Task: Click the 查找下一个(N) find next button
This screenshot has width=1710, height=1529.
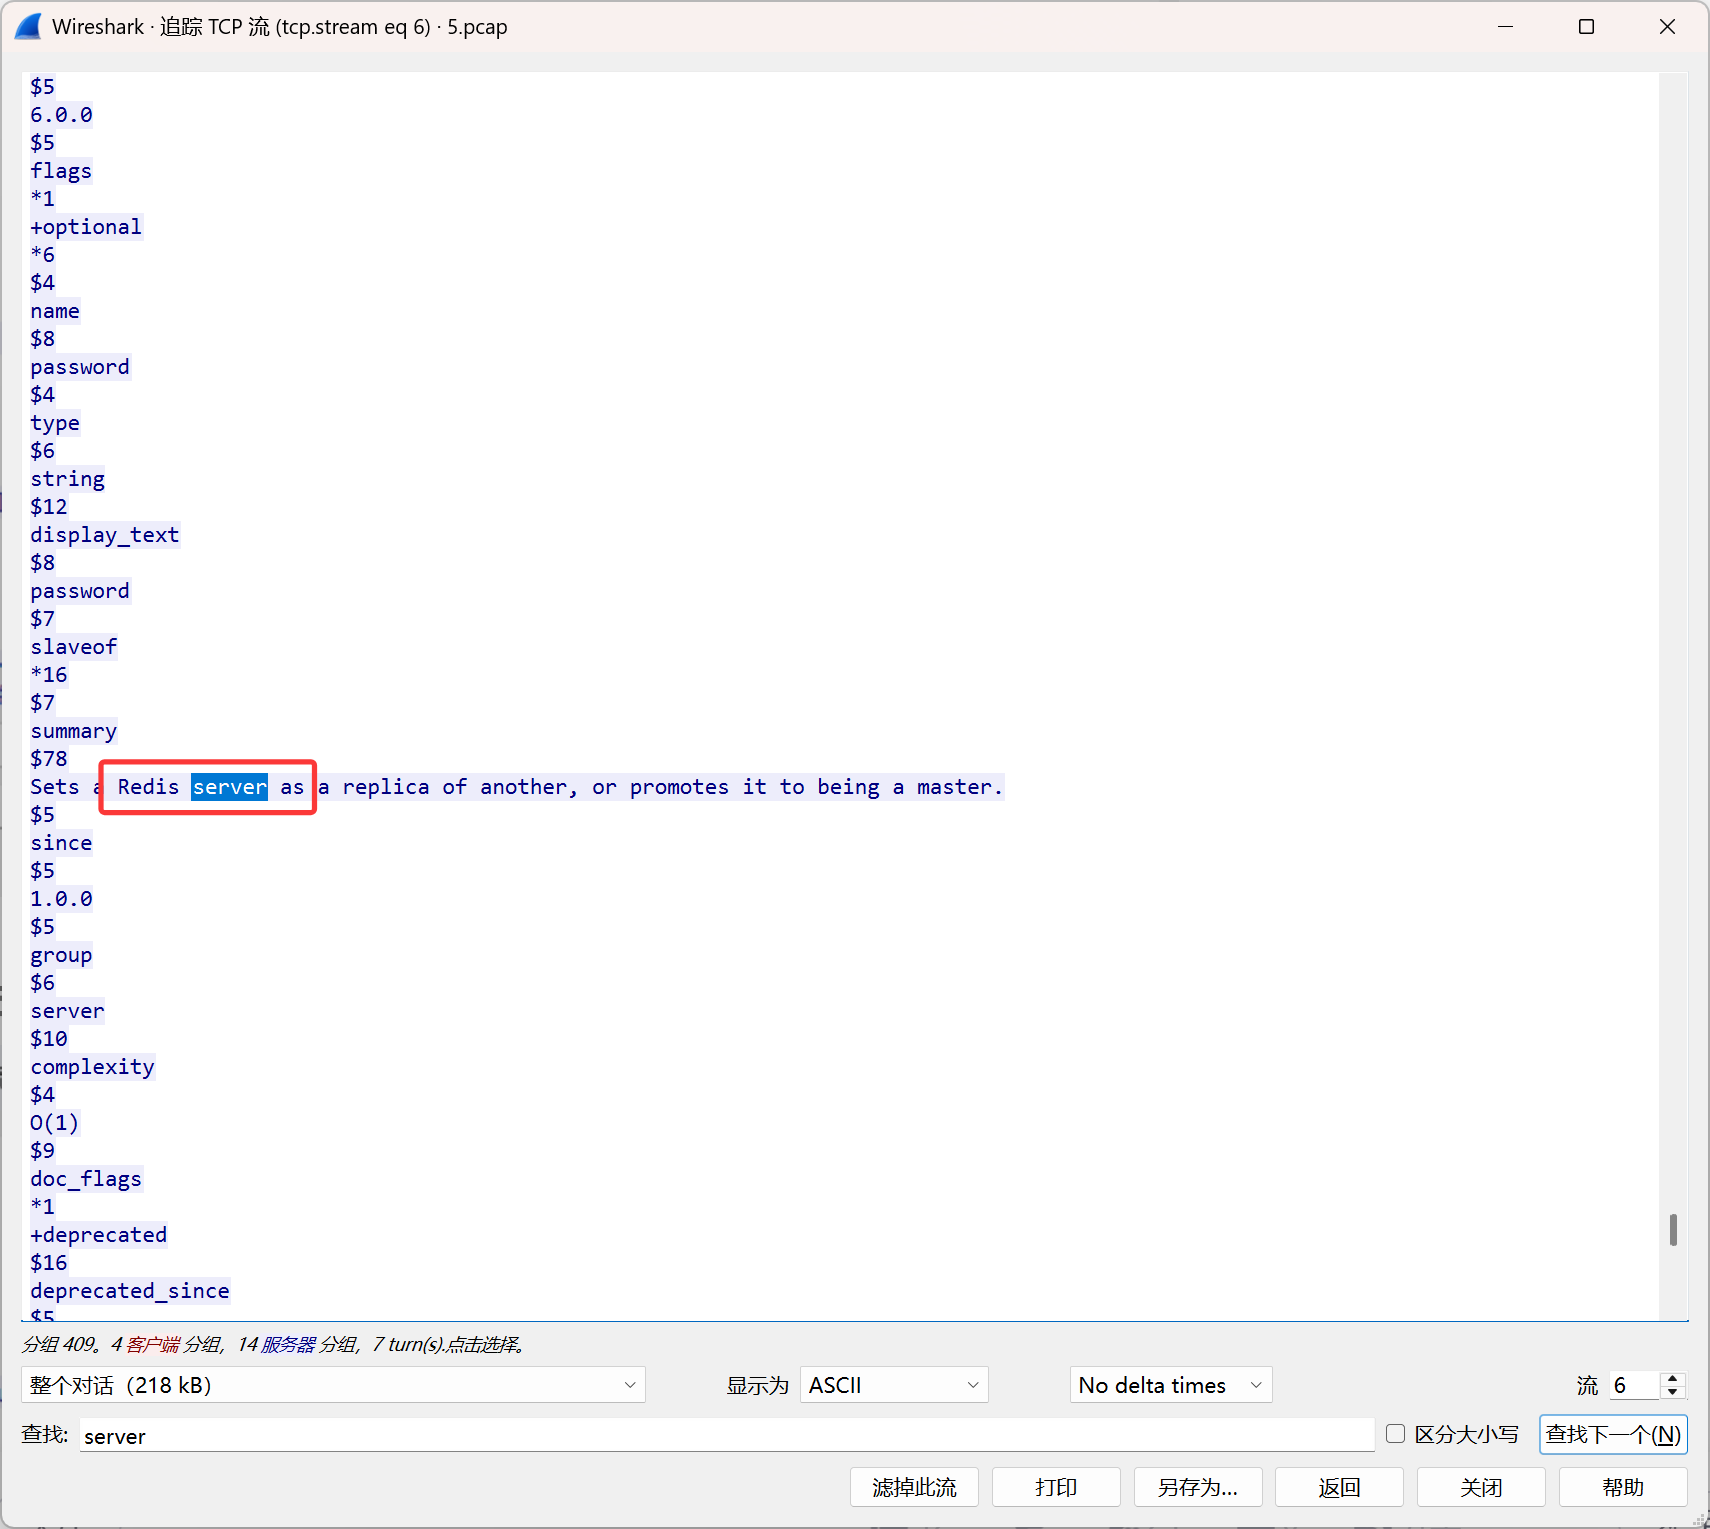Action: point(1613,1435)
